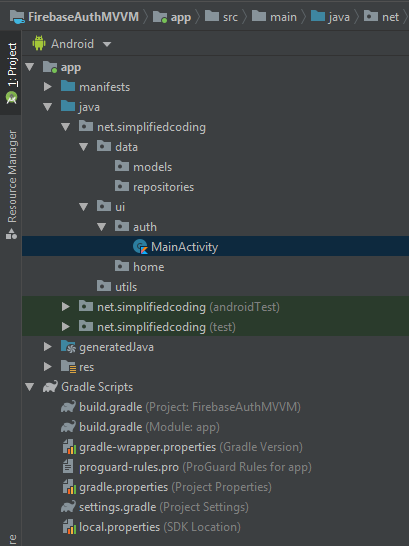Click the Resource Manager shapes icon
The height and width of the screenshot is (546, 409).
(x=11, y=234)
